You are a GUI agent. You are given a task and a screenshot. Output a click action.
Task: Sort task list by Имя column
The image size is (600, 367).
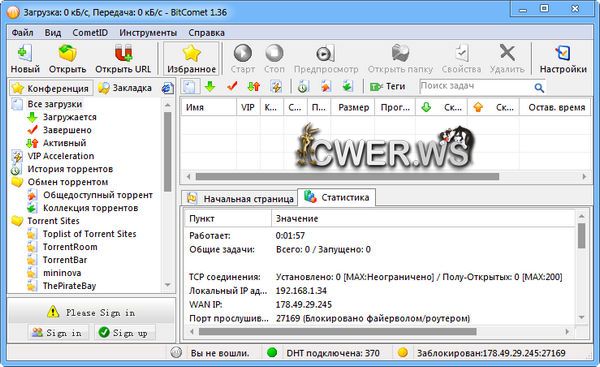tap(209, 108)
